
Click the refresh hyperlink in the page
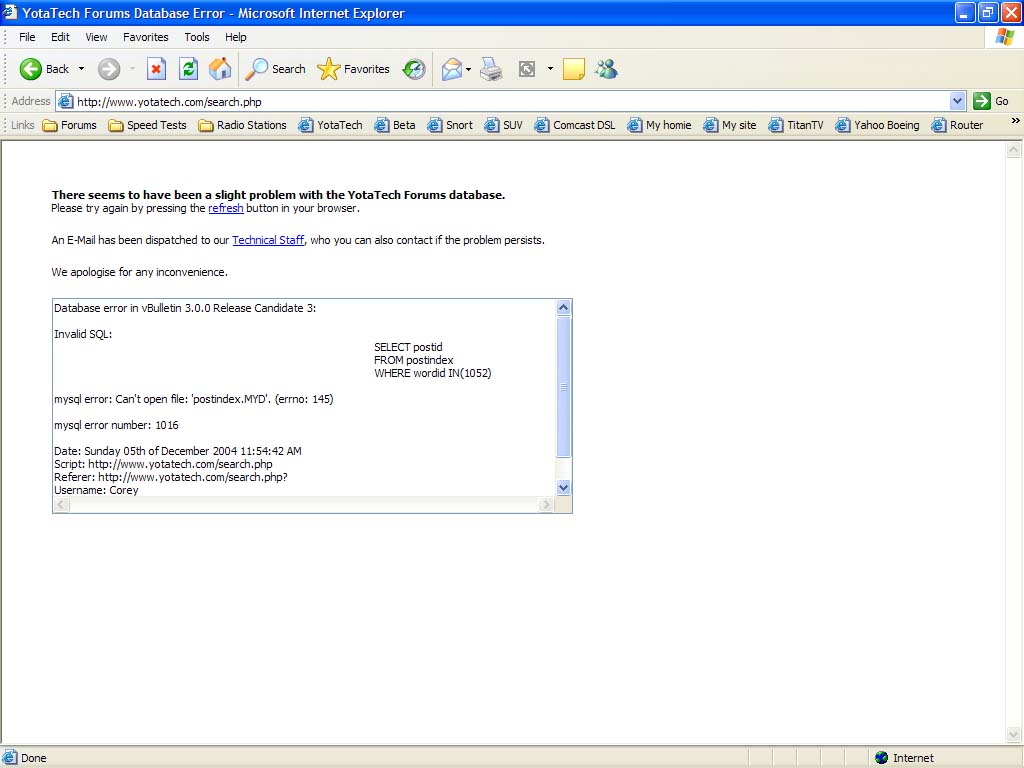[x=226, y=208]
